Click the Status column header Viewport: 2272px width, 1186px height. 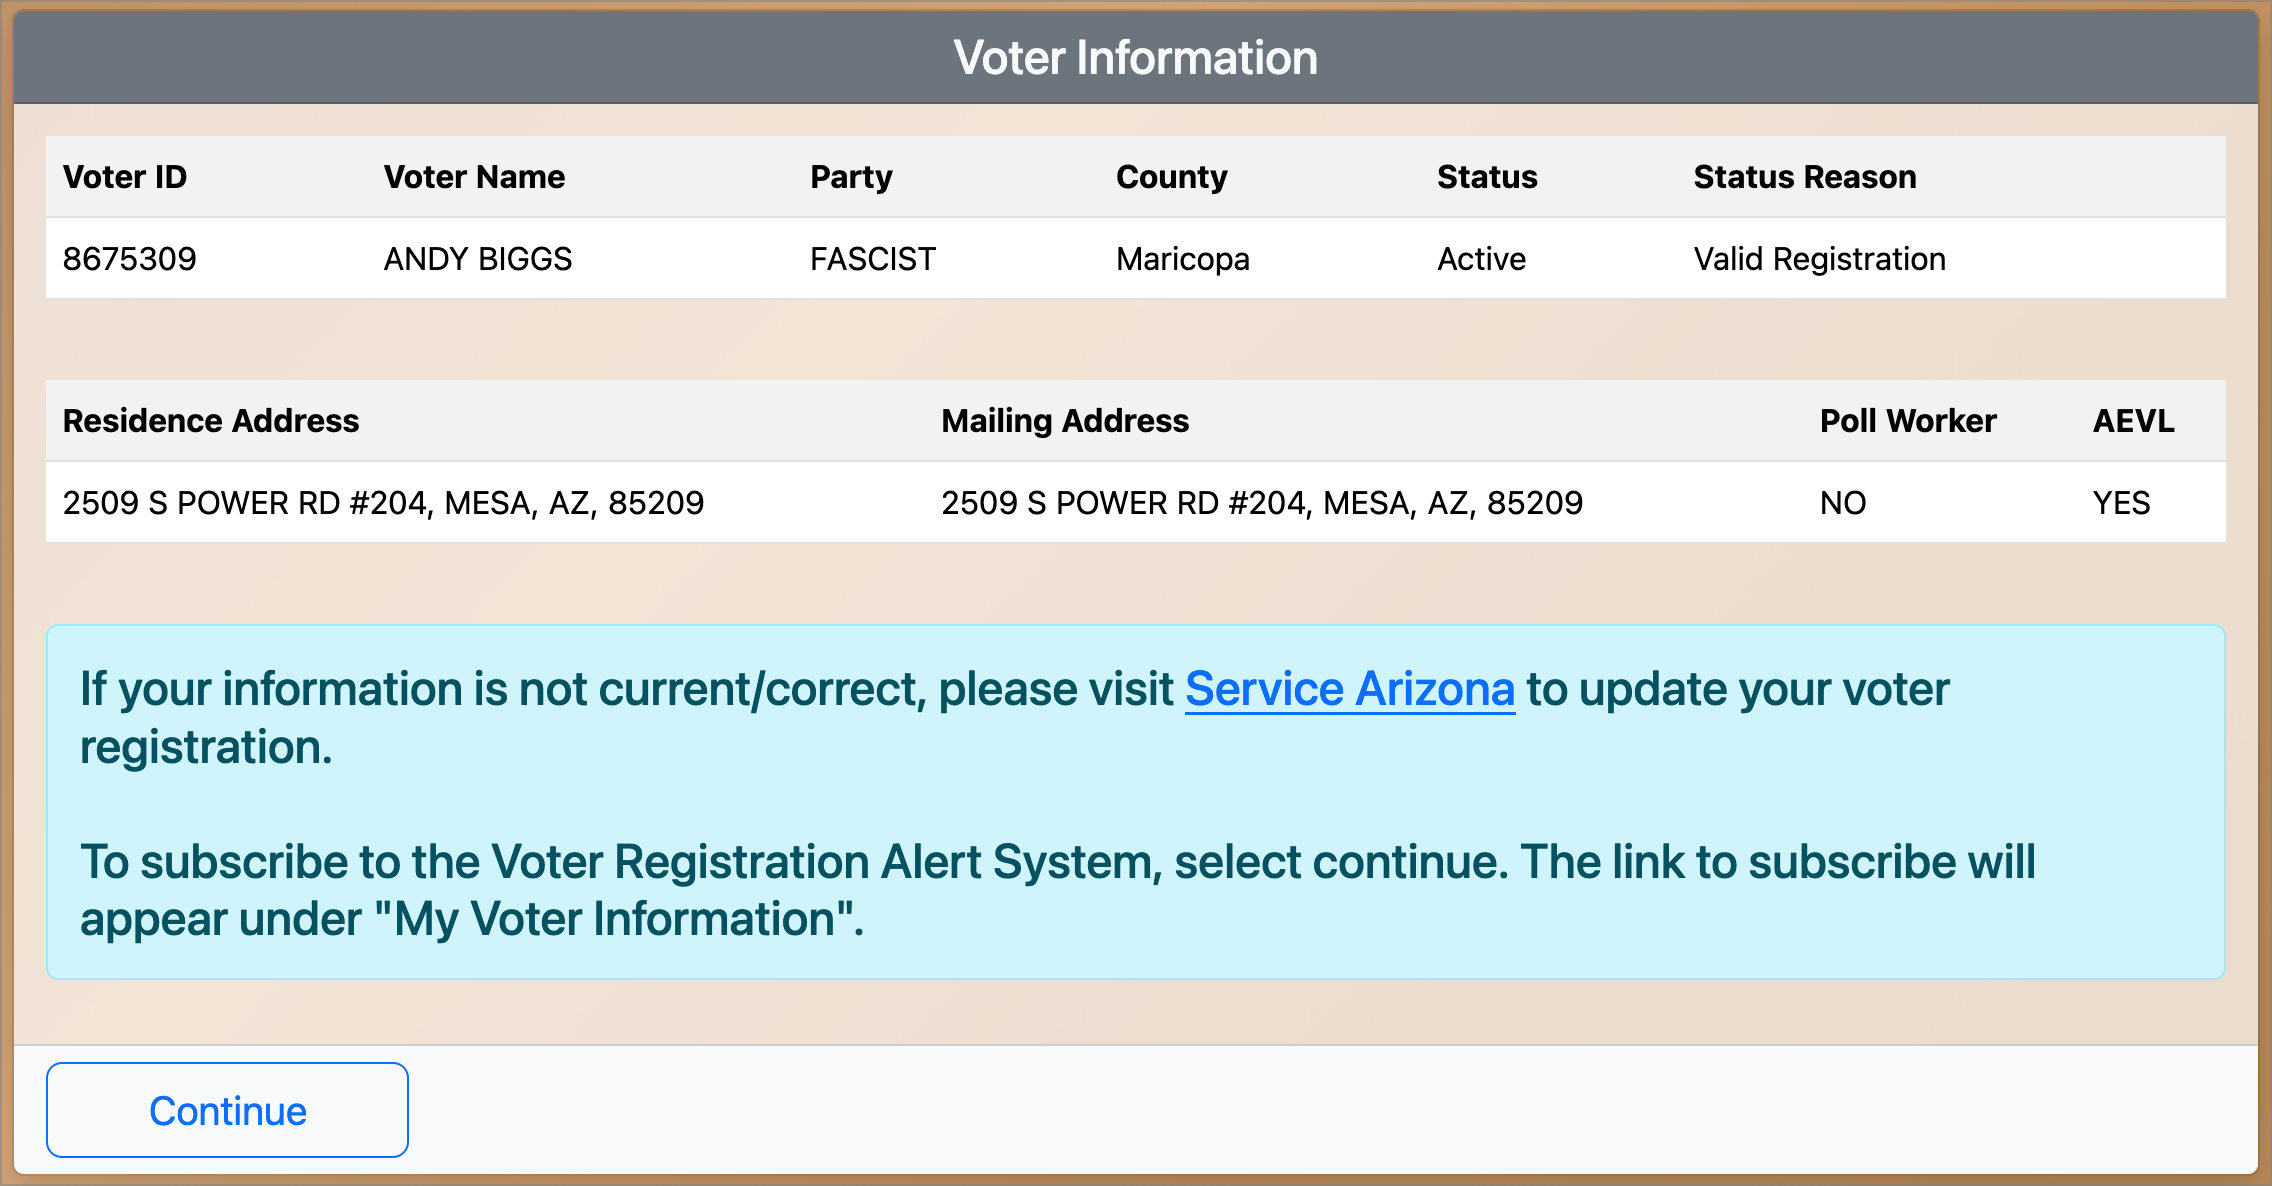(1486, 176)
